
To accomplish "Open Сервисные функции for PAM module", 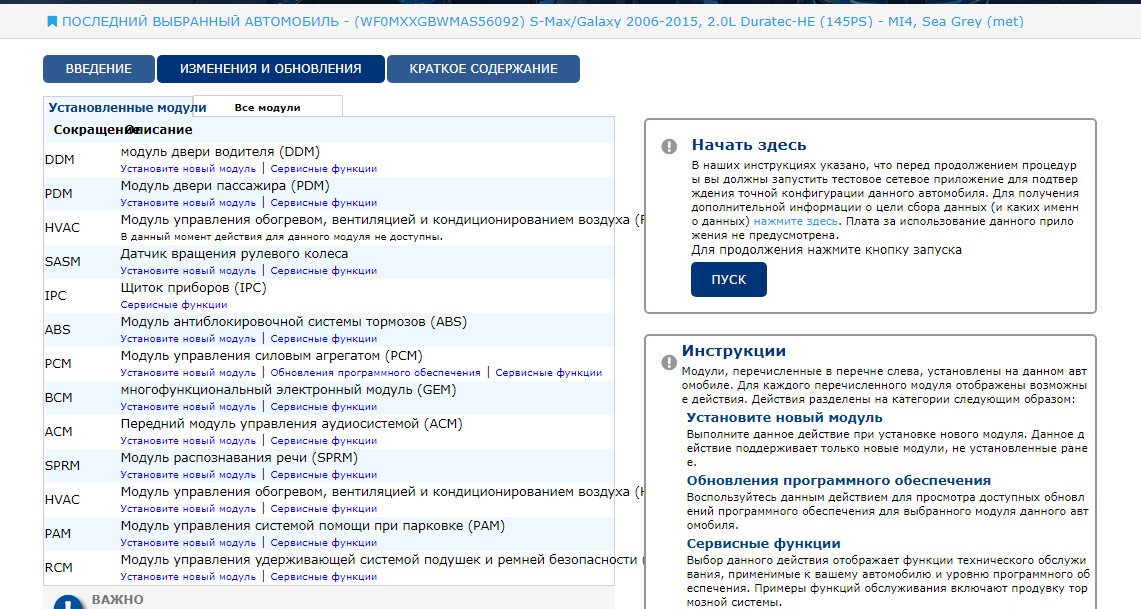I will tap(323, 543).
